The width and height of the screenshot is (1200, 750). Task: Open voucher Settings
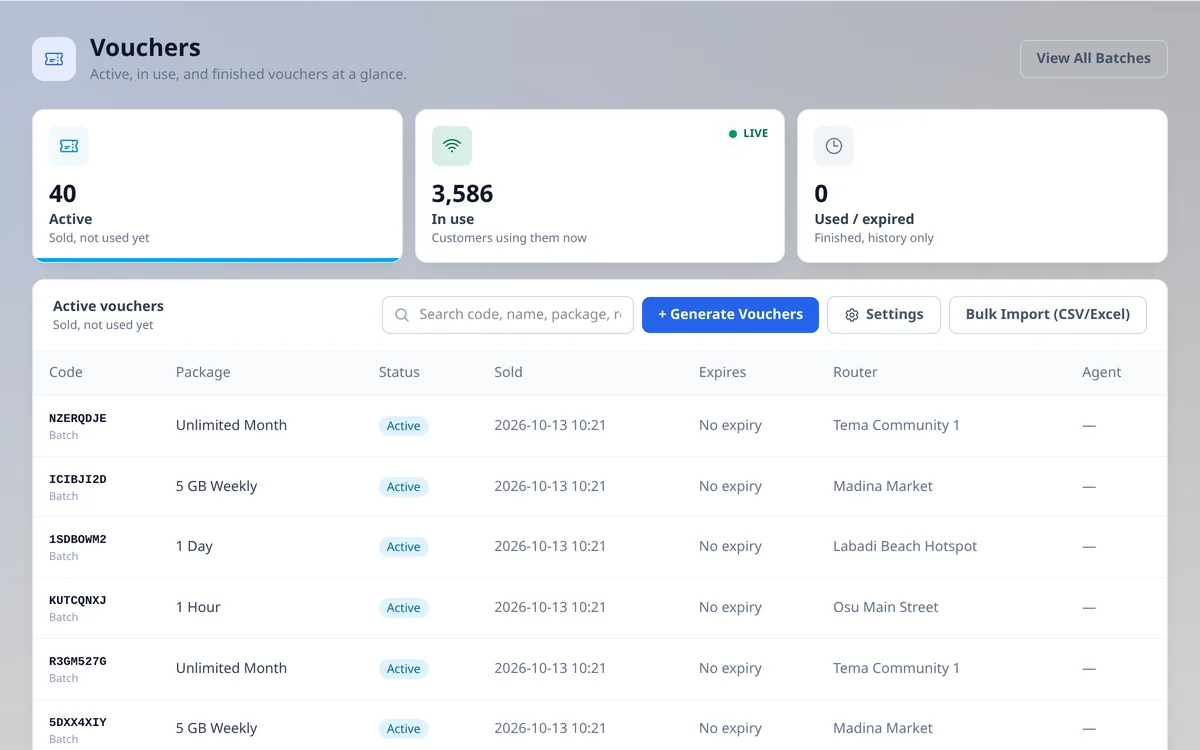[x=883, y=314]
